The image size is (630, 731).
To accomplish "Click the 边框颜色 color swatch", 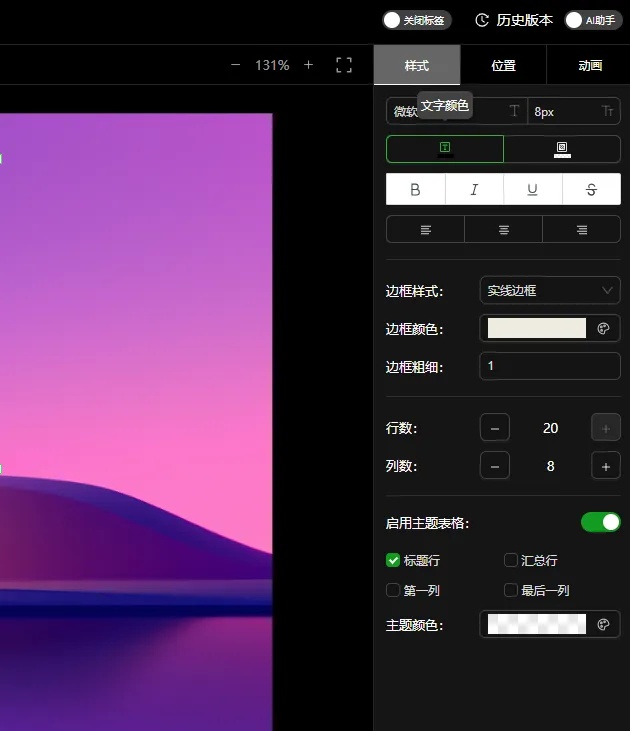I will (537, 328).
